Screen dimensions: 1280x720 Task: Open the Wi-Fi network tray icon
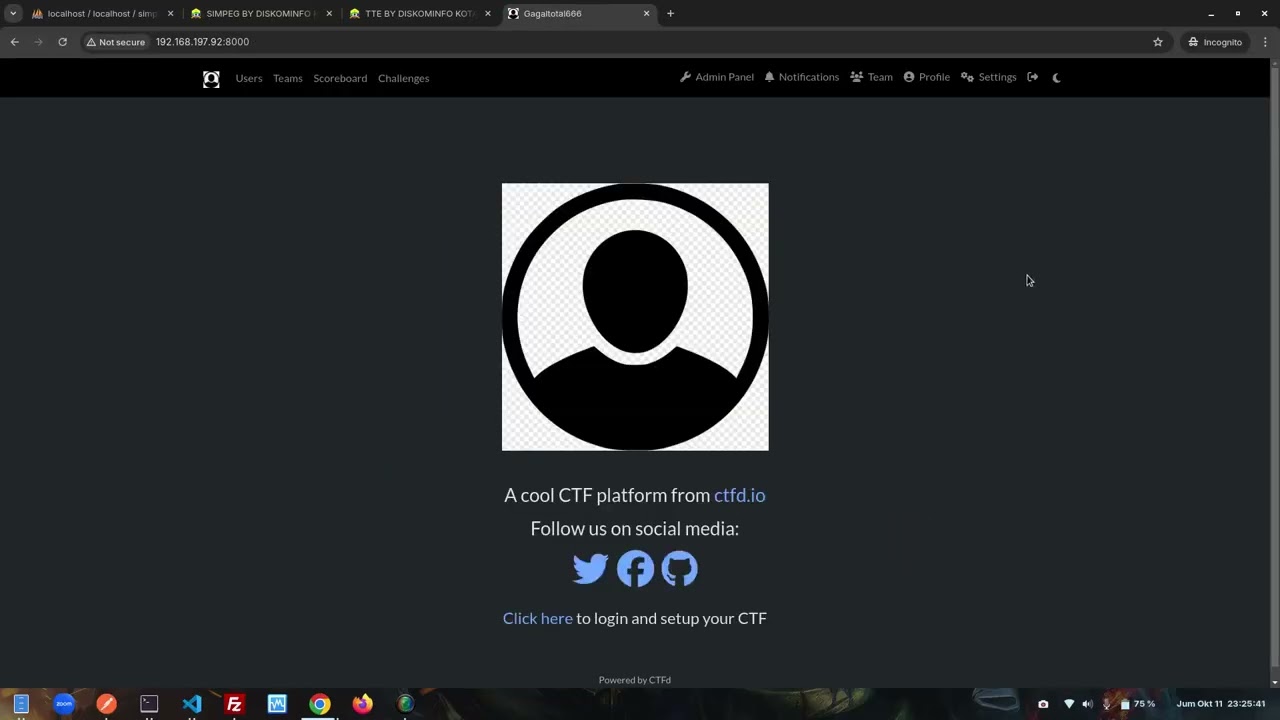(x=1069, y=704)
